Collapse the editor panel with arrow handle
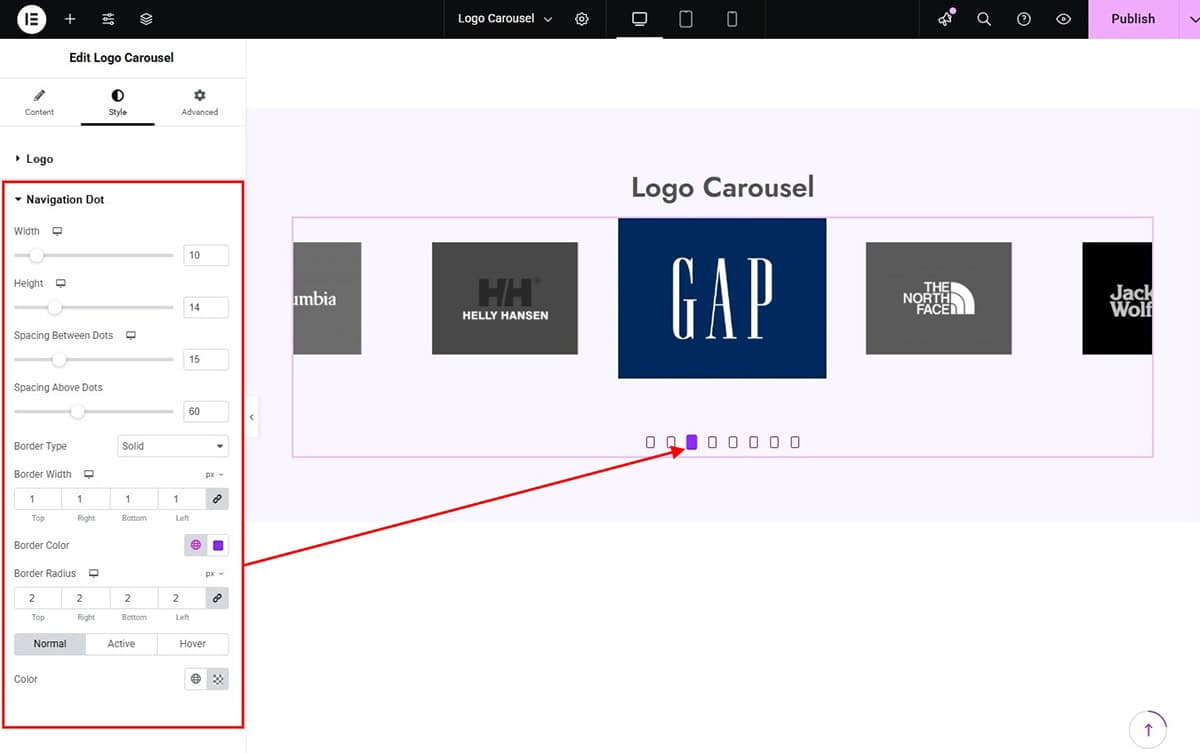Image resolution: width=1200 pixels, height=753 pixels. coord(252,416)
